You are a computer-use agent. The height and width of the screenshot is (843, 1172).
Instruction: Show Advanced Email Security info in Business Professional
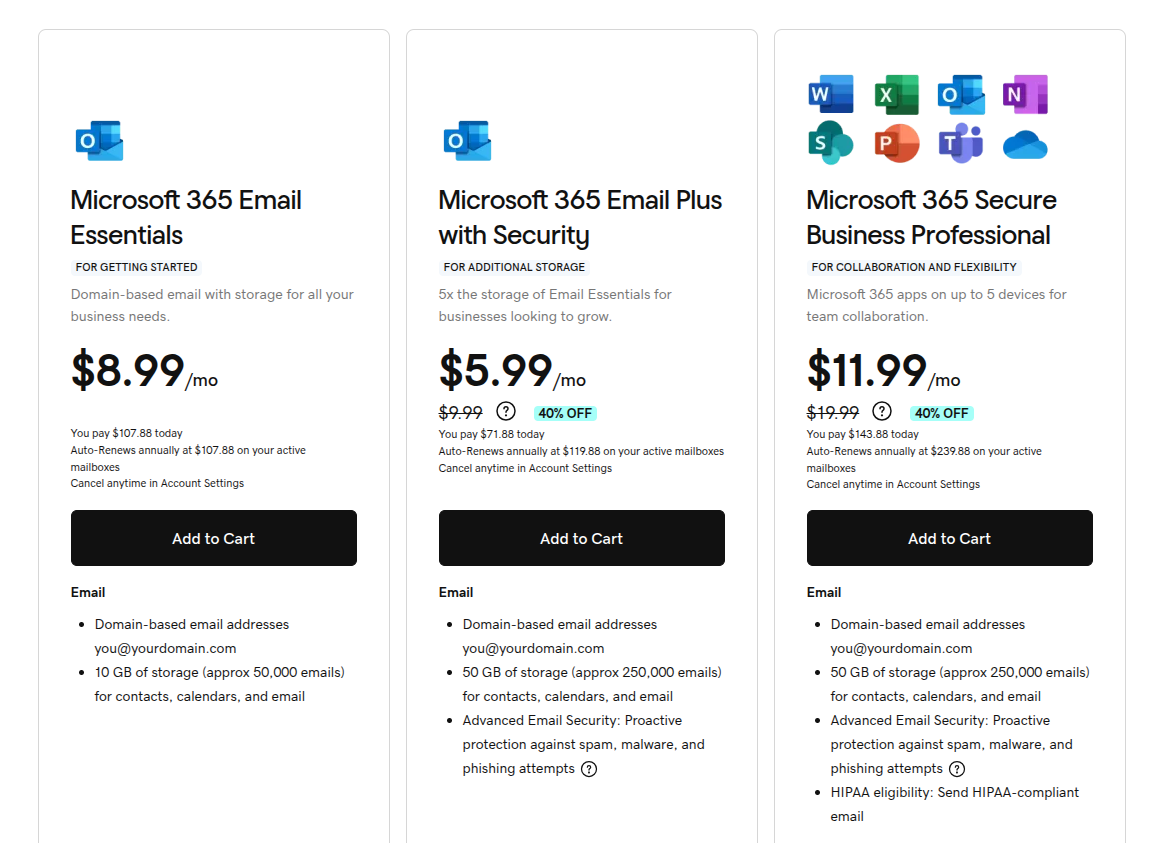[957, 769]
